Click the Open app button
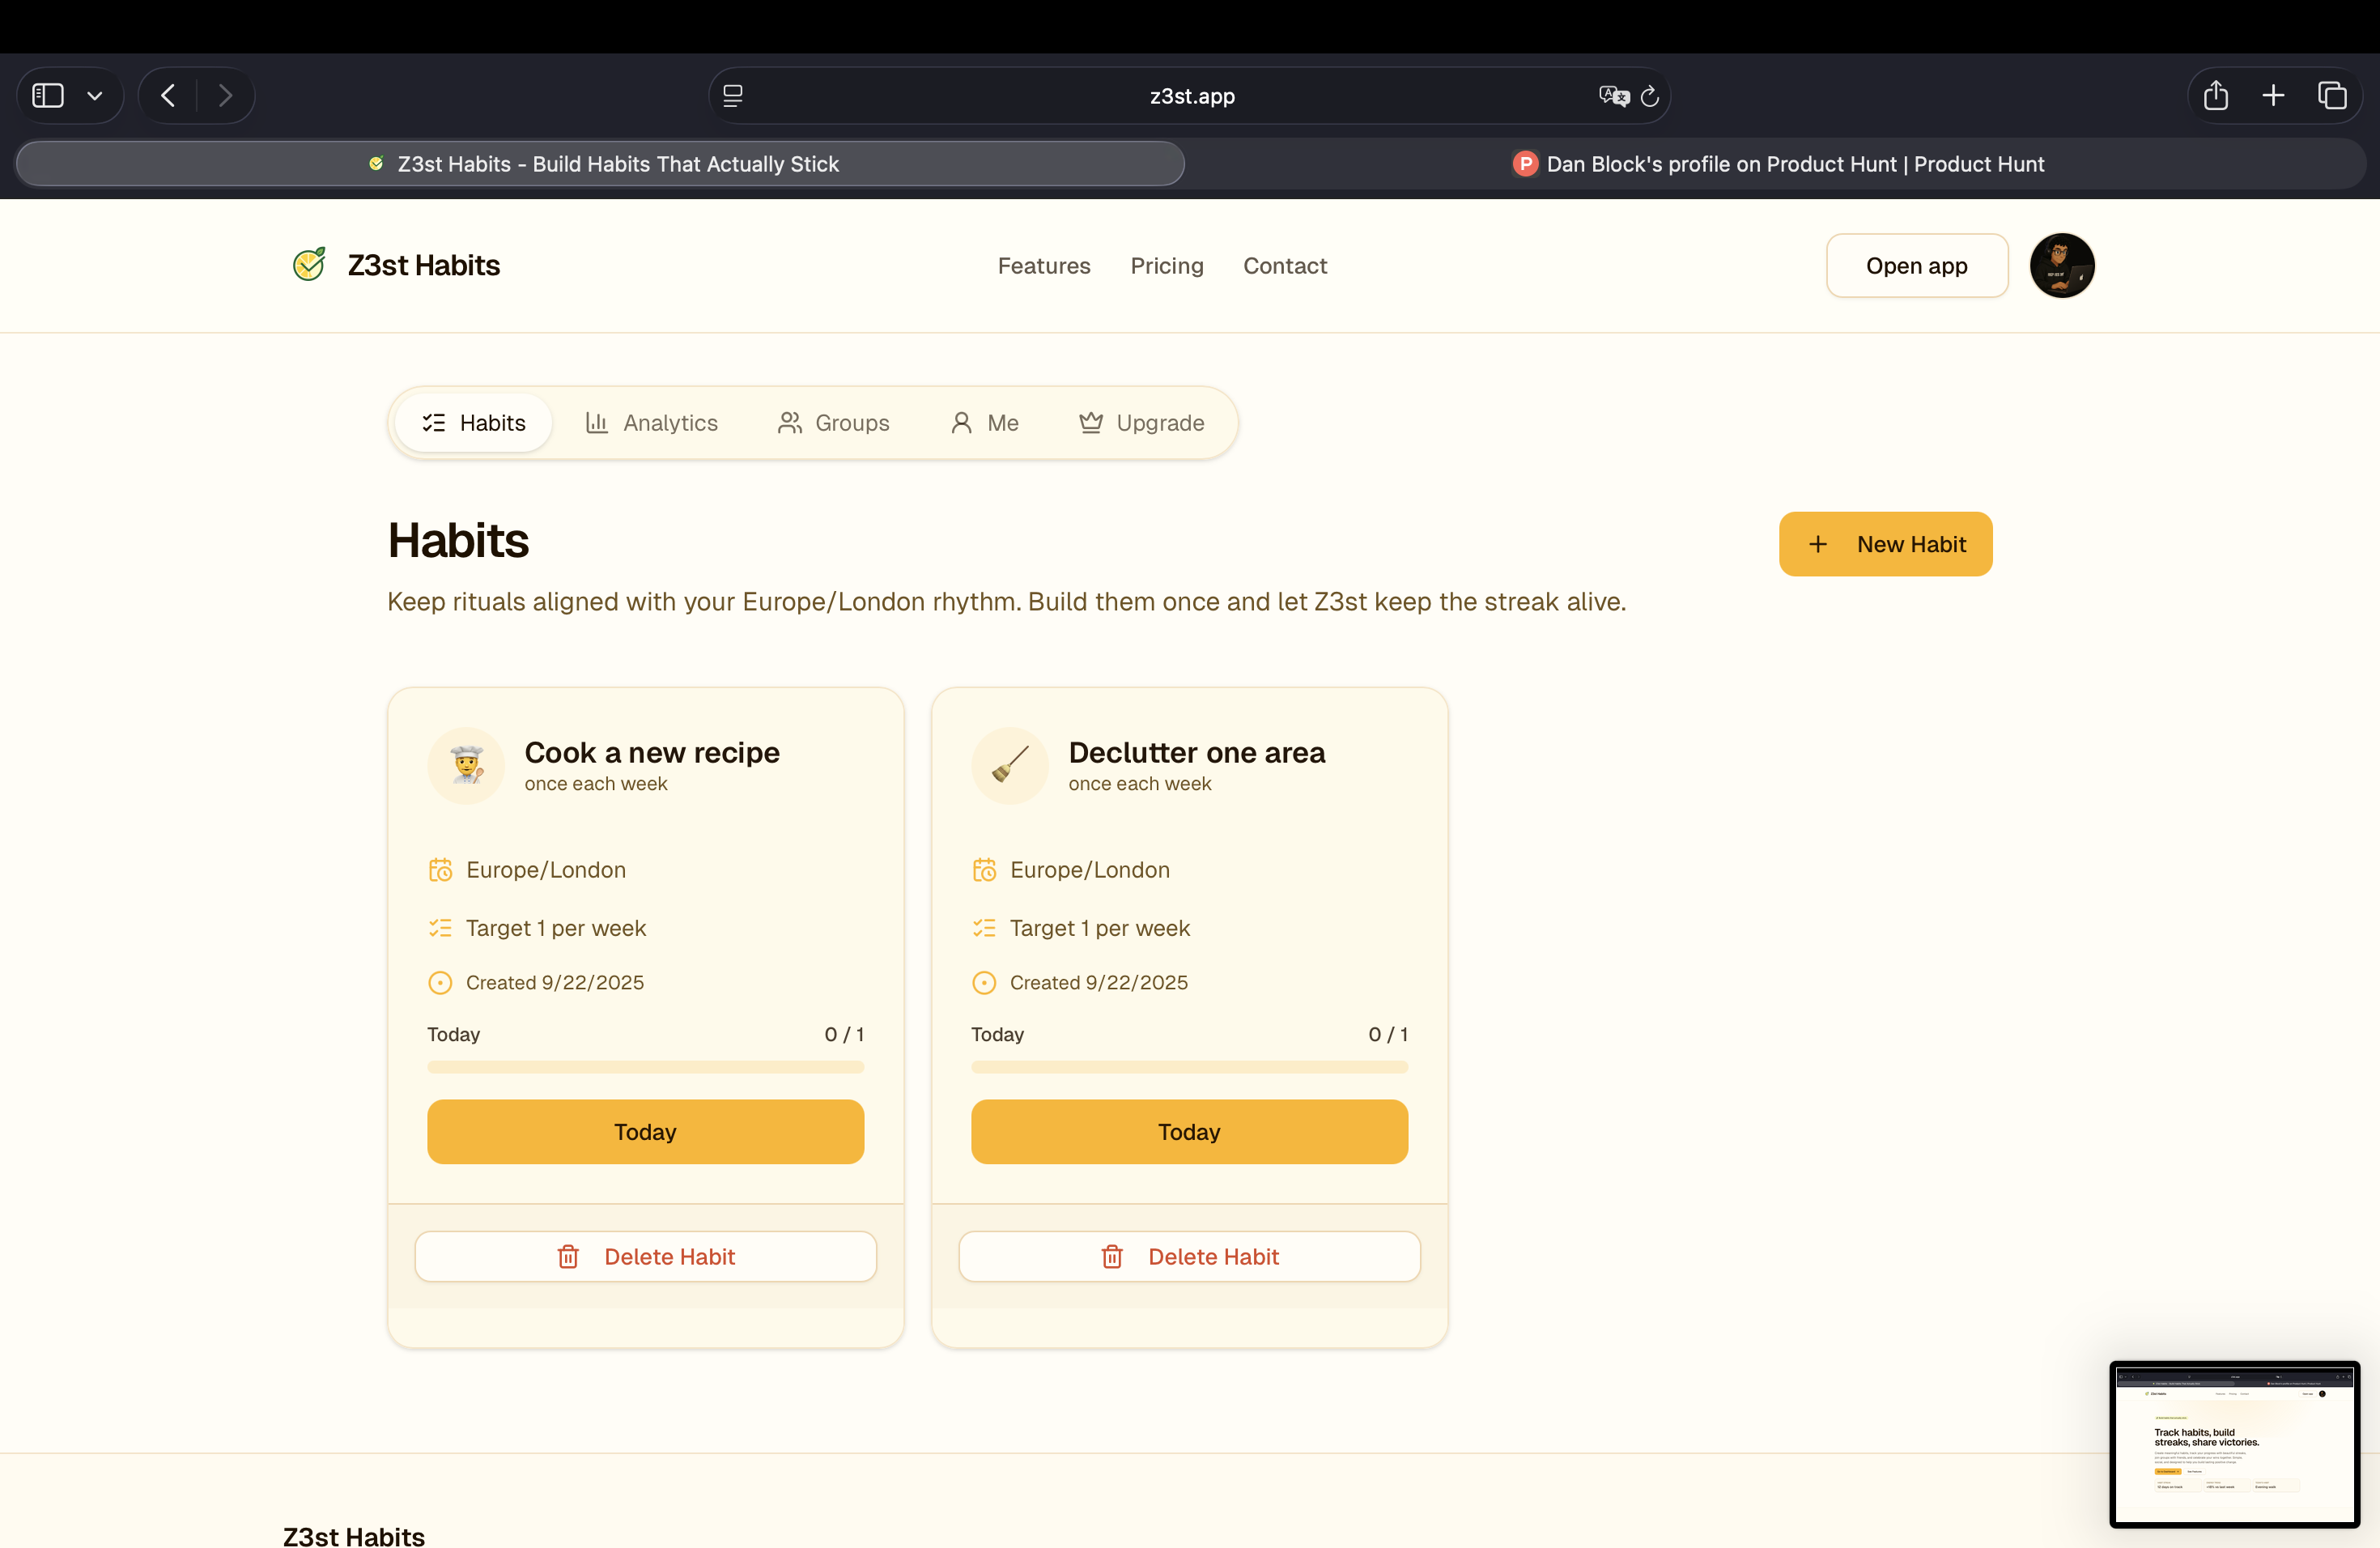This screenshot has height=1548, width=2380. (x=1916, y=265)
